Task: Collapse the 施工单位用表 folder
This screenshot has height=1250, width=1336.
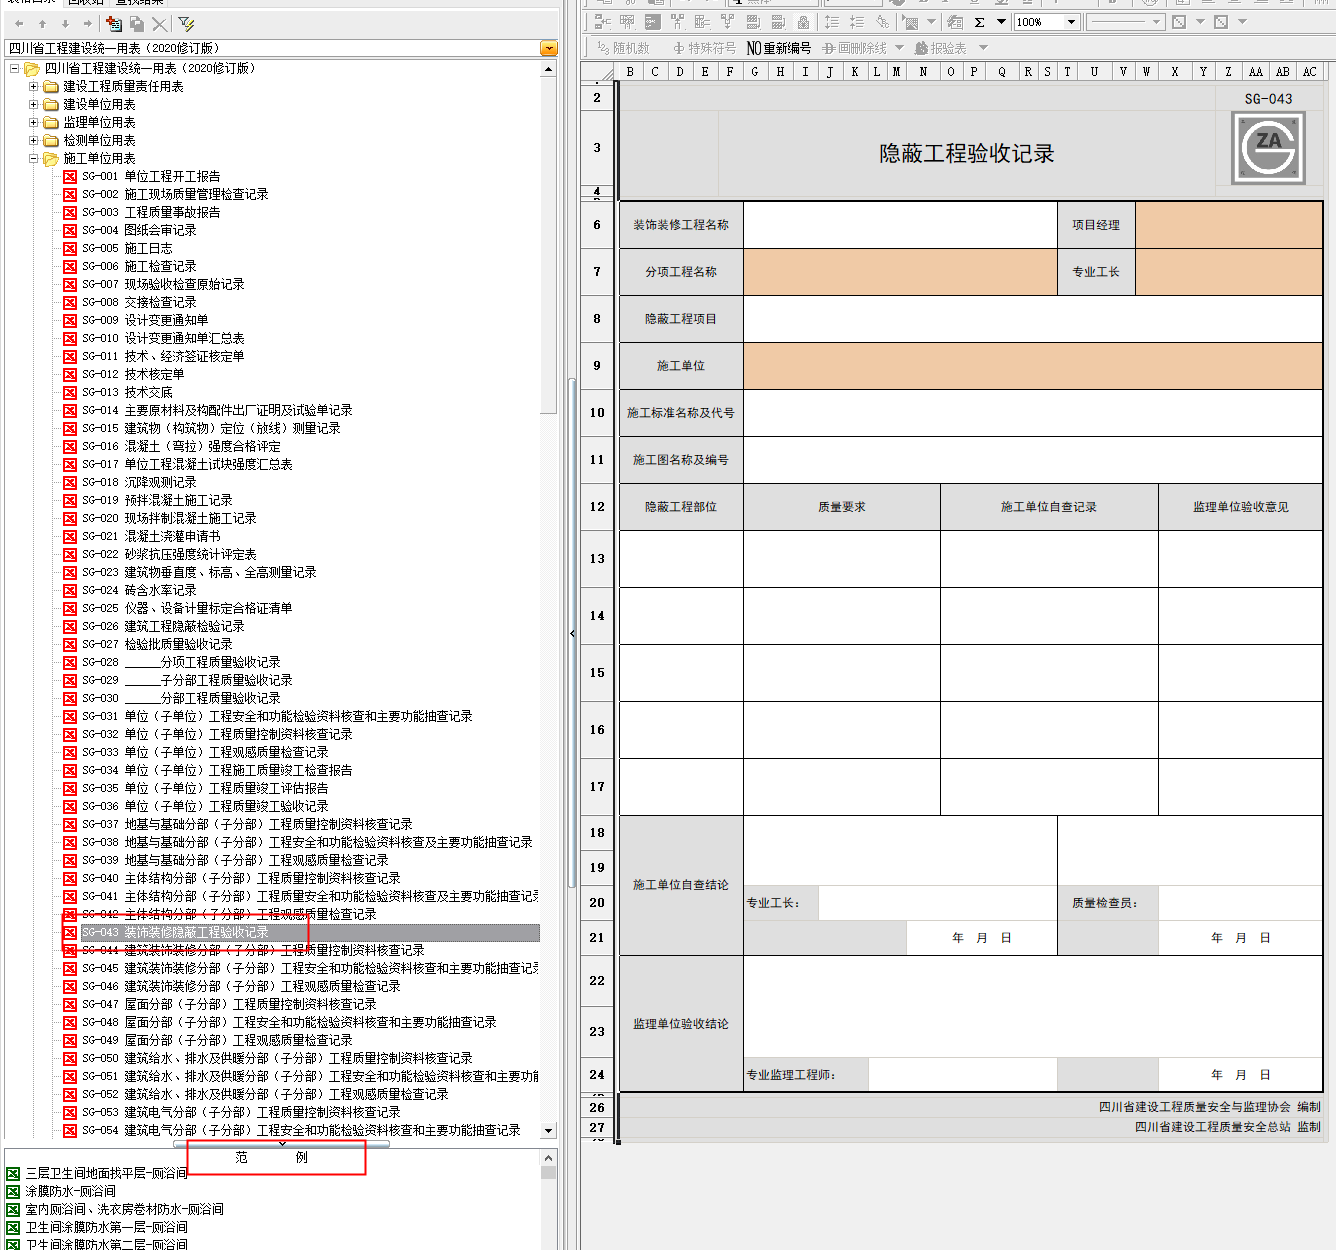Action: pos(33,159)
